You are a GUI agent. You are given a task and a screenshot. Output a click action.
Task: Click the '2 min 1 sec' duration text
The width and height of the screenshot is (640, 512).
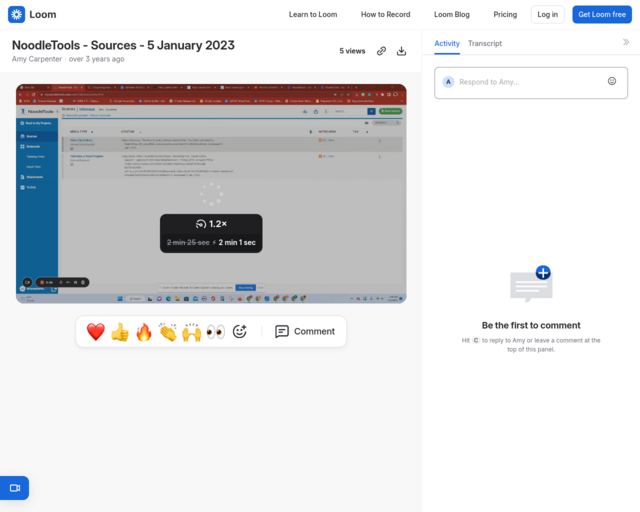[x=237, y=243]
